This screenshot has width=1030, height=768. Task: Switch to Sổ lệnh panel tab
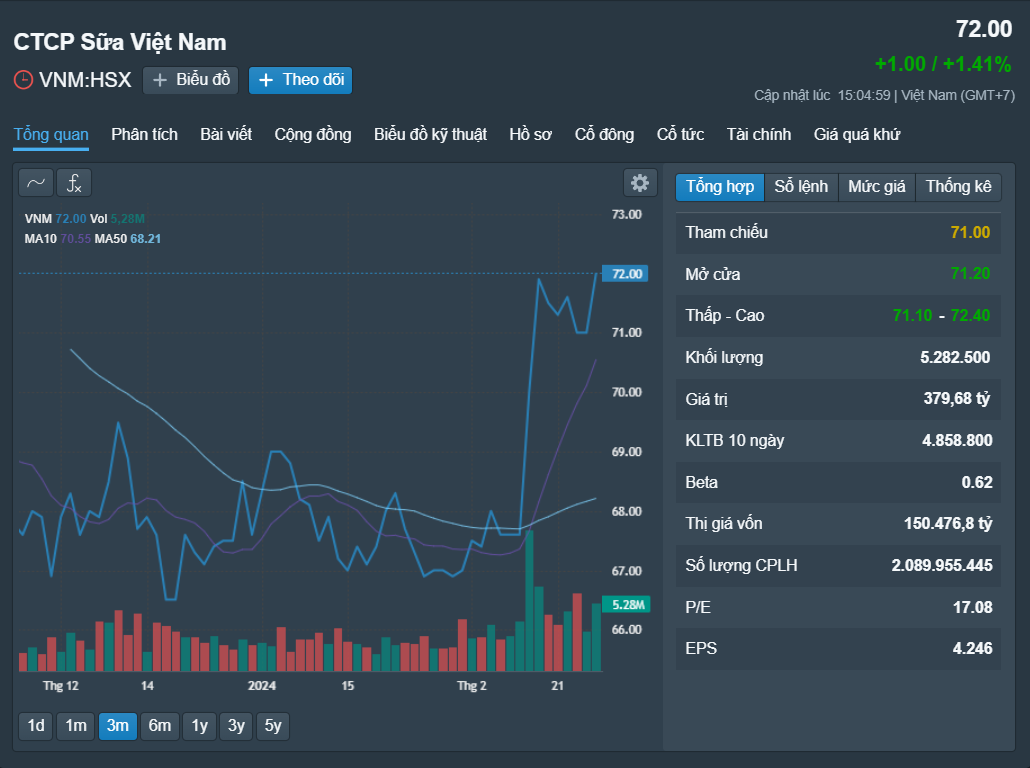click(801, 187)
